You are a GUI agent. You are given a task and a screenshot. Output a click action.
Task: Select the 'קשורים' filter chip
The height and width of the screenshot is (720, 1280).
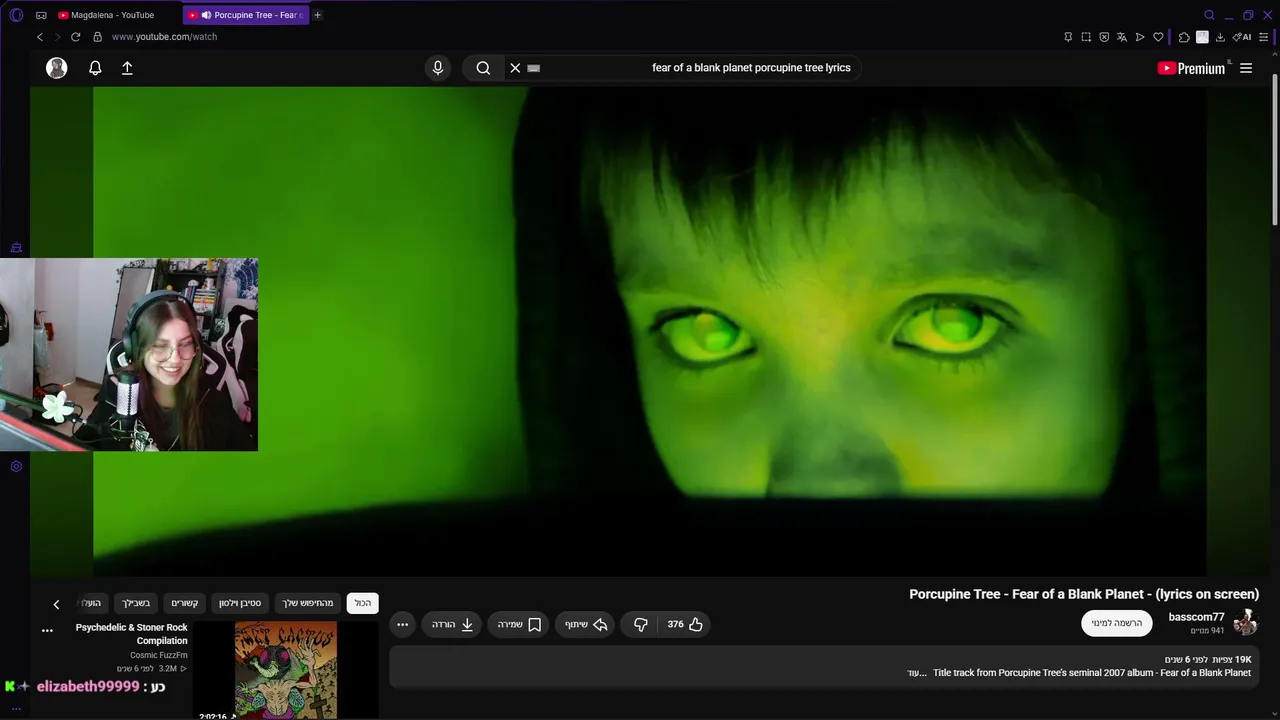pos(185,603)
